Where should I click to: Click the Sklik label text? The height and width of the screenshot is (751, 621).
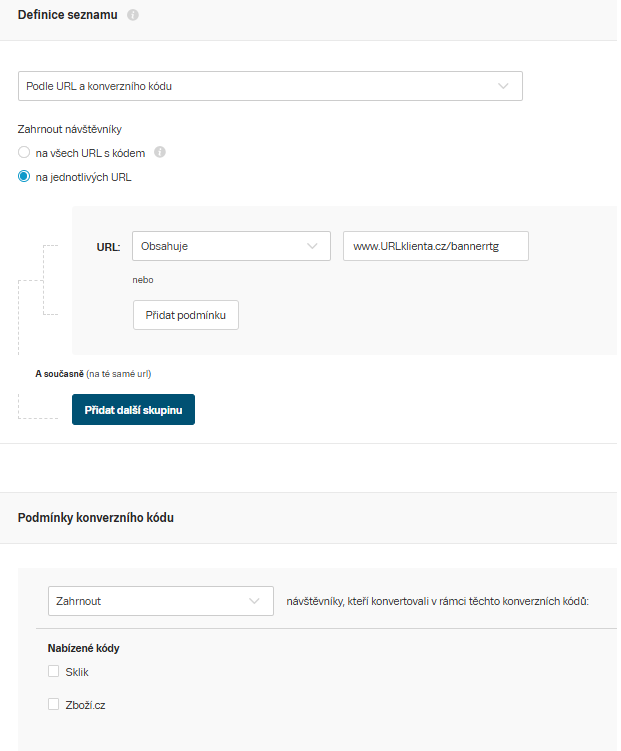tap(77, 672)
